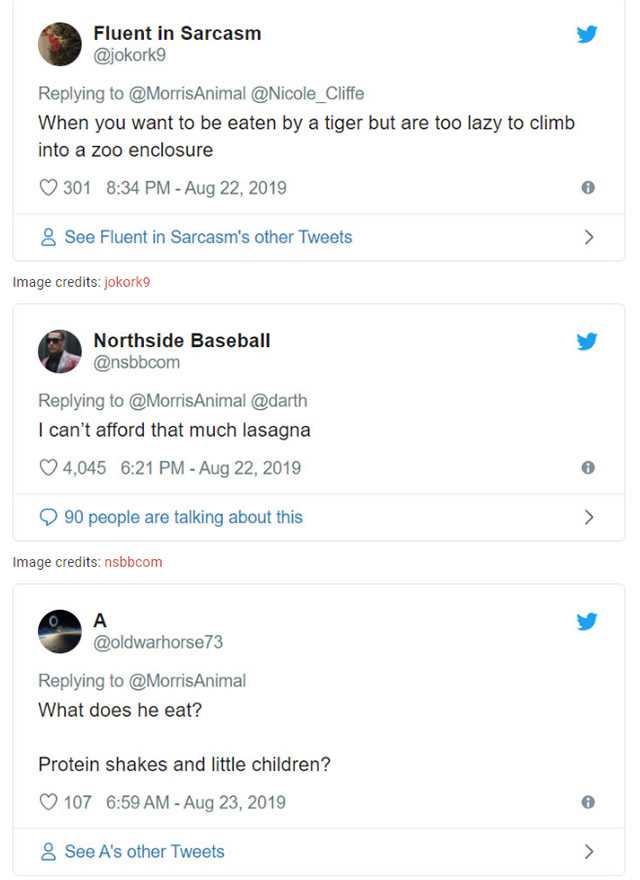The image size is (640, 880).
Task: Open Northside Baseball profile picture
Action: [59, 351]
